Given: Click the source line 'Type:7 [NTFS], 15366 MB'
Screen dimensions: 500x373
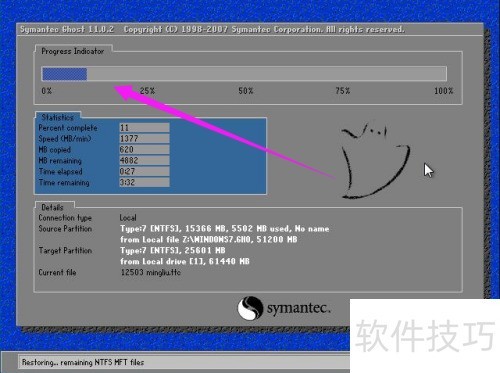Looking at the screenshot, I should tap(225, 229).
